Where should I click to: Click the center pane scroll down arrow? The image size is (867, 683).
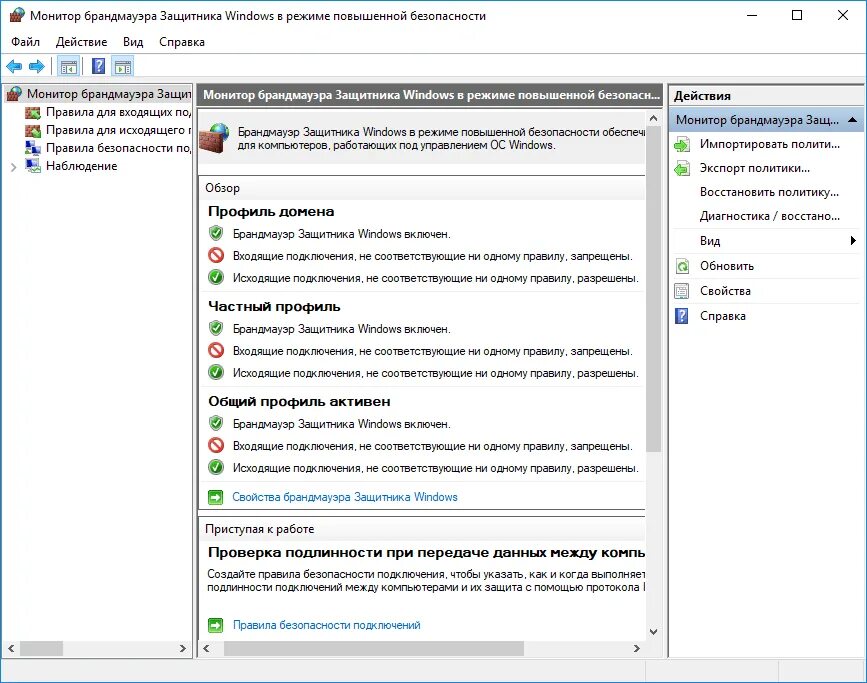click(654, 632)
